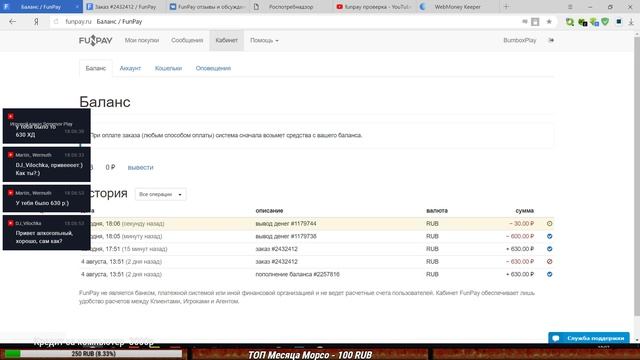This screenshot has height=360, width=640.
Task: Click red icon on the 'У тебя было 630 р' message
Action: click(x=11, y=193)
